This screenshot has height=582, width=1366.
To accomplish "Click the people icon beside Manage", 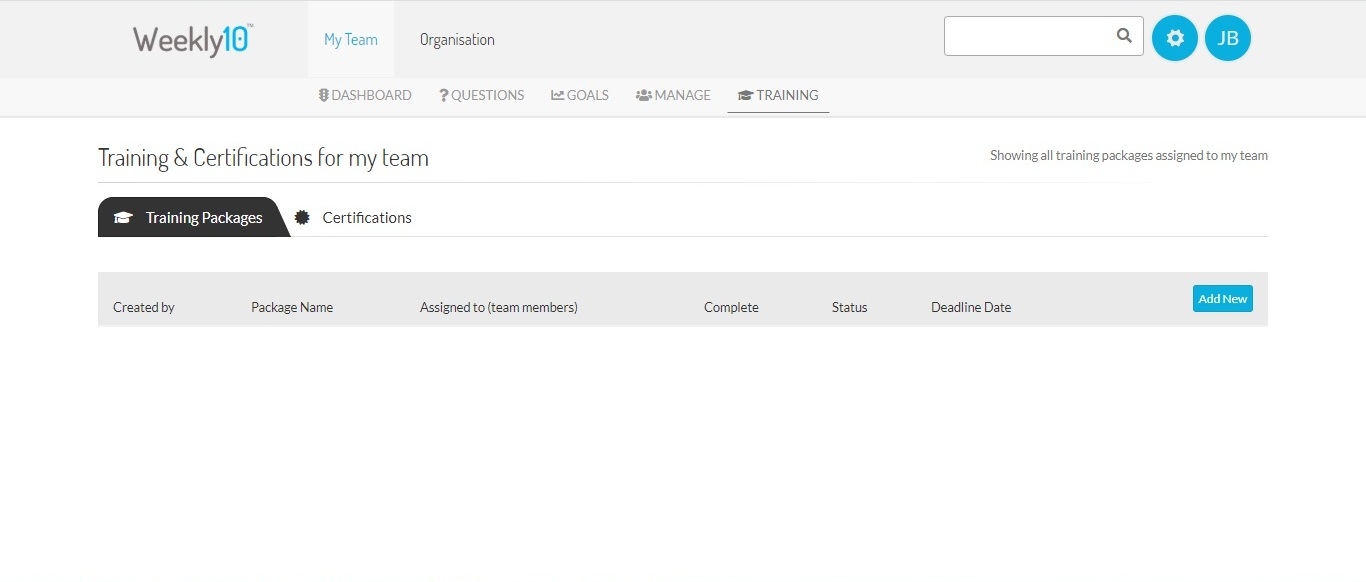I will coord(643,95).
